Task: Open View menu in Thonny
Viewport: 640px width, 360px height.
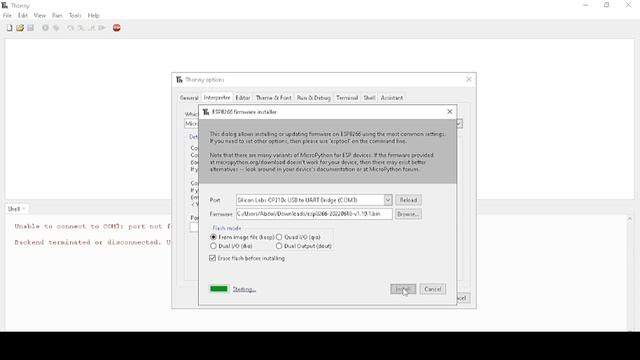Action: pos(40,16)
